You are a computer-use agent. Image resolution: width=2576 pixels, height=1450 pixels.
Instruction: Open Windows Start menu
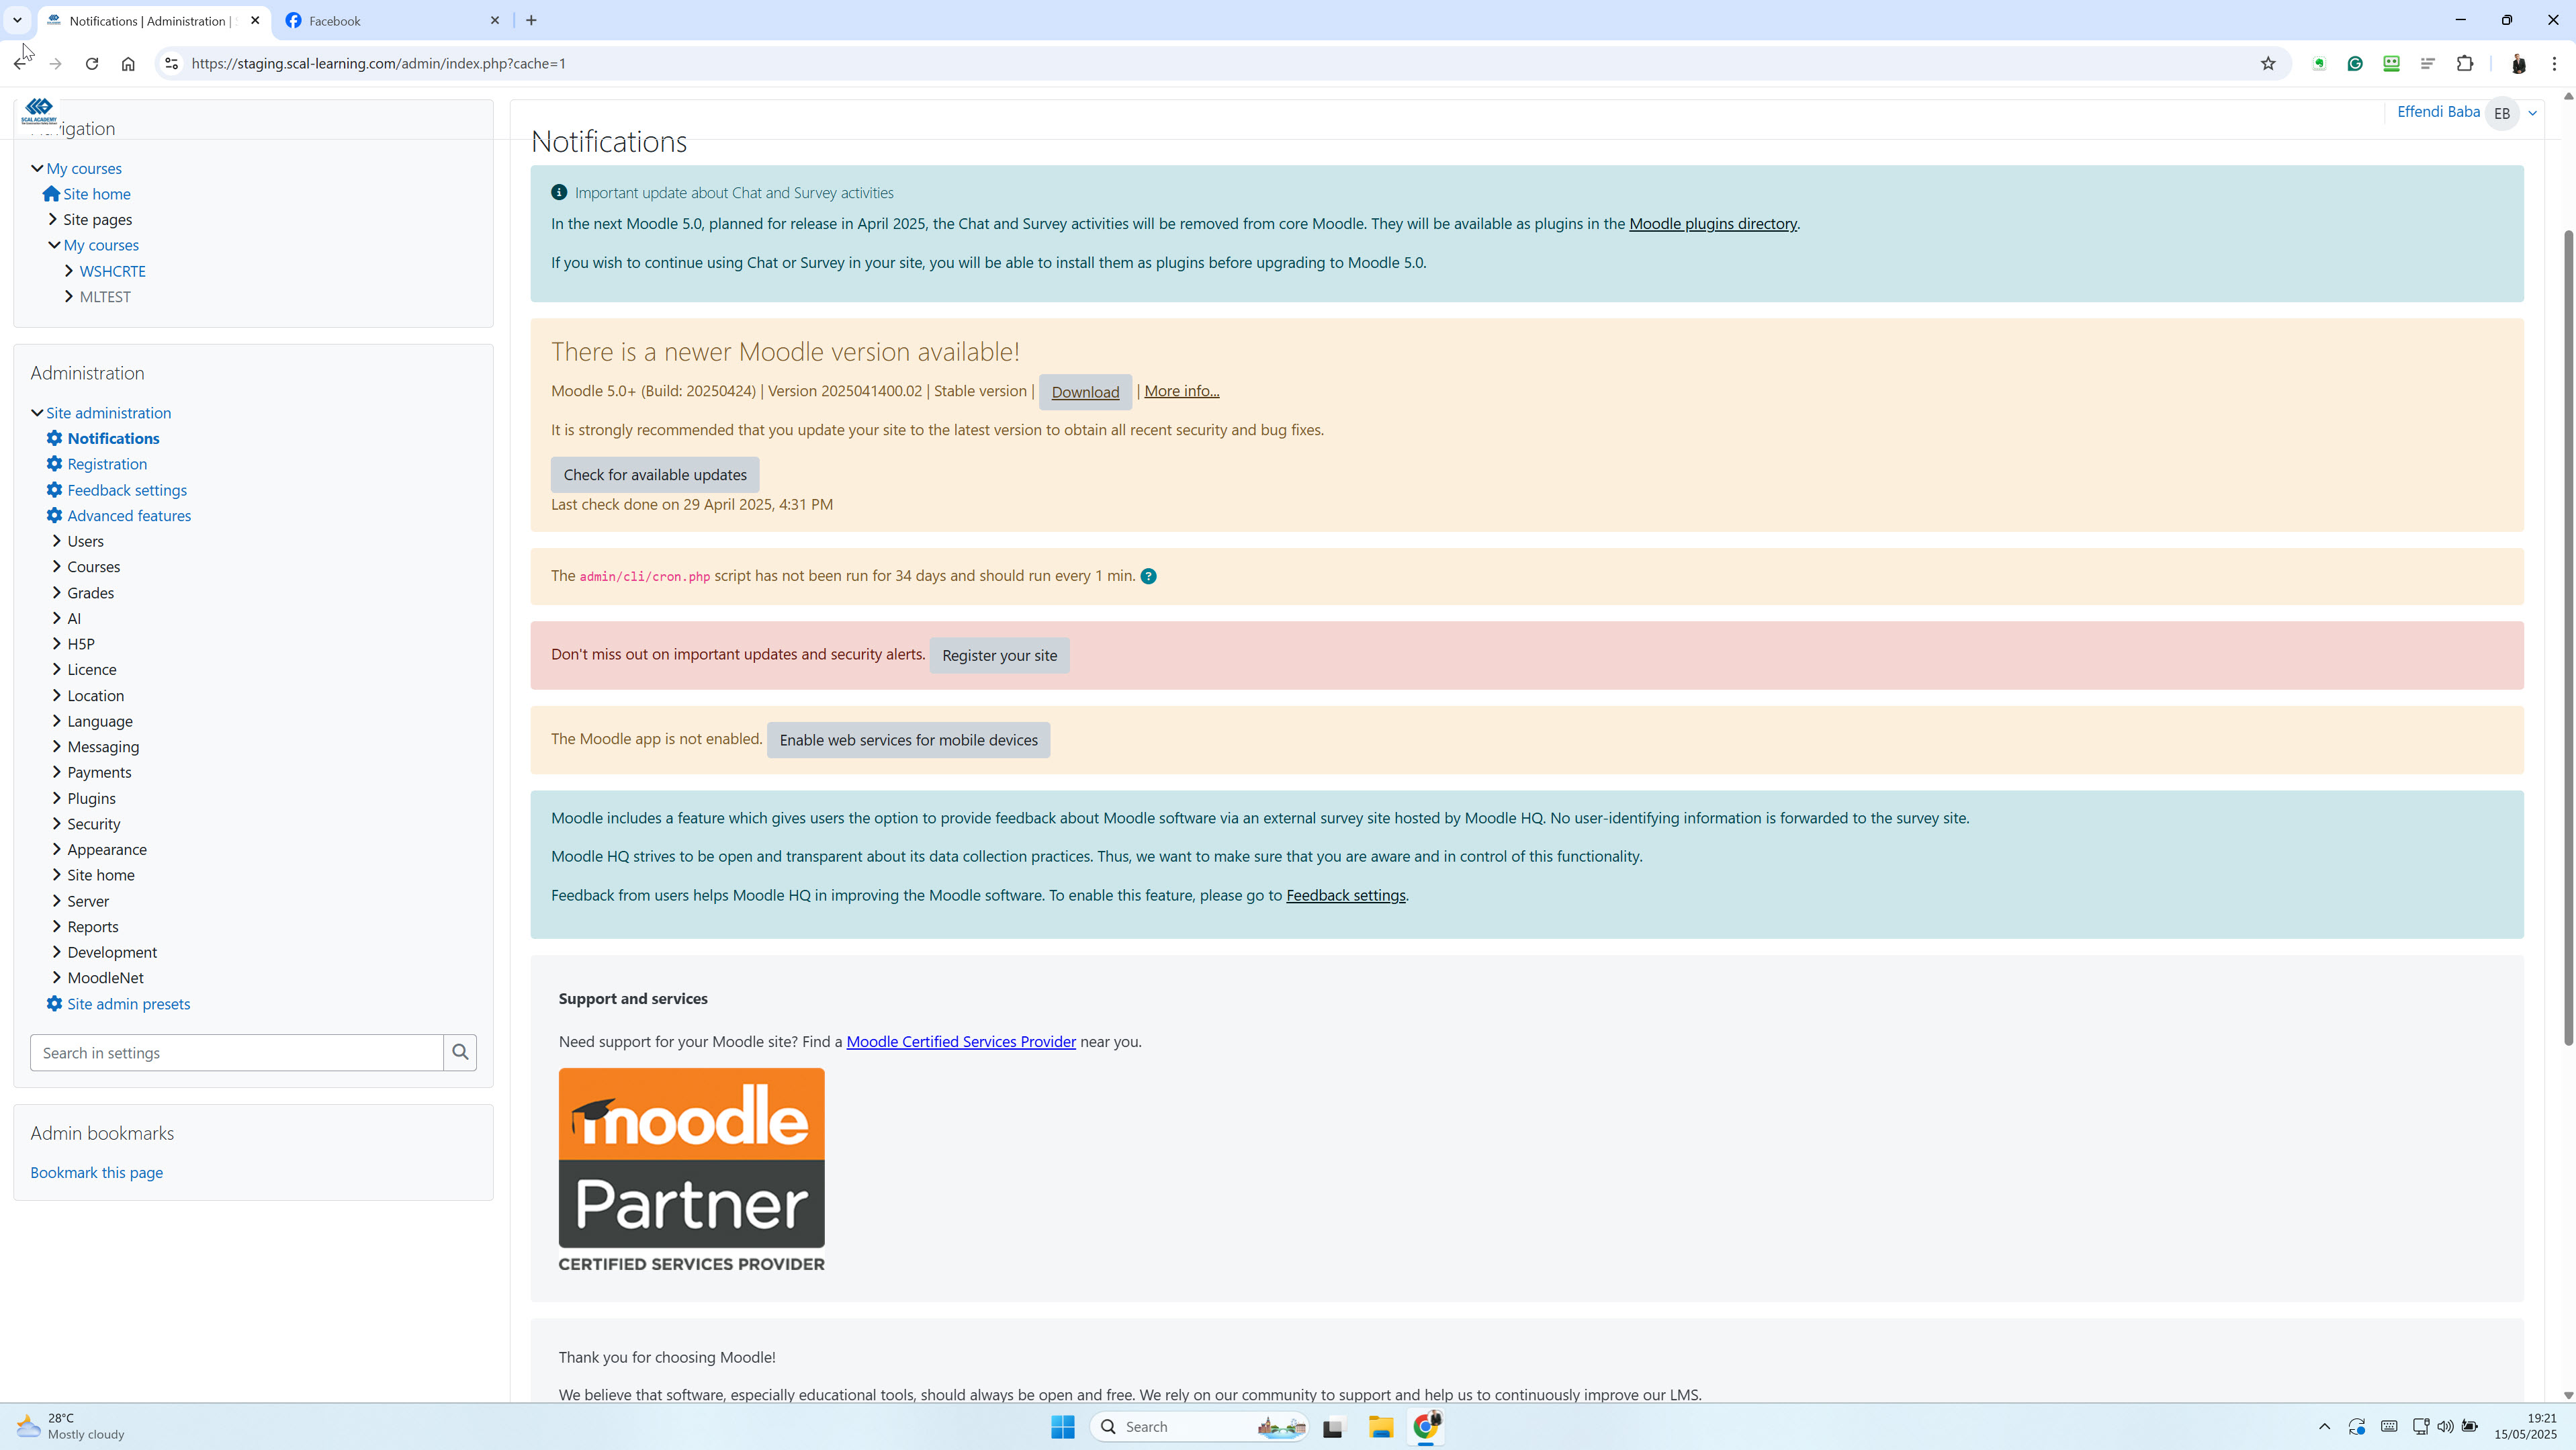1062,1426
